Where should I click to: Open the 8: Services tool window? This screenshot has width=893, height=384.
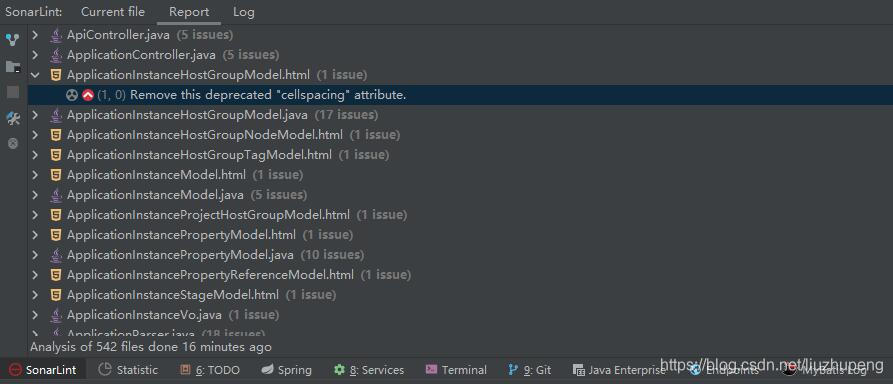[369, 370]
